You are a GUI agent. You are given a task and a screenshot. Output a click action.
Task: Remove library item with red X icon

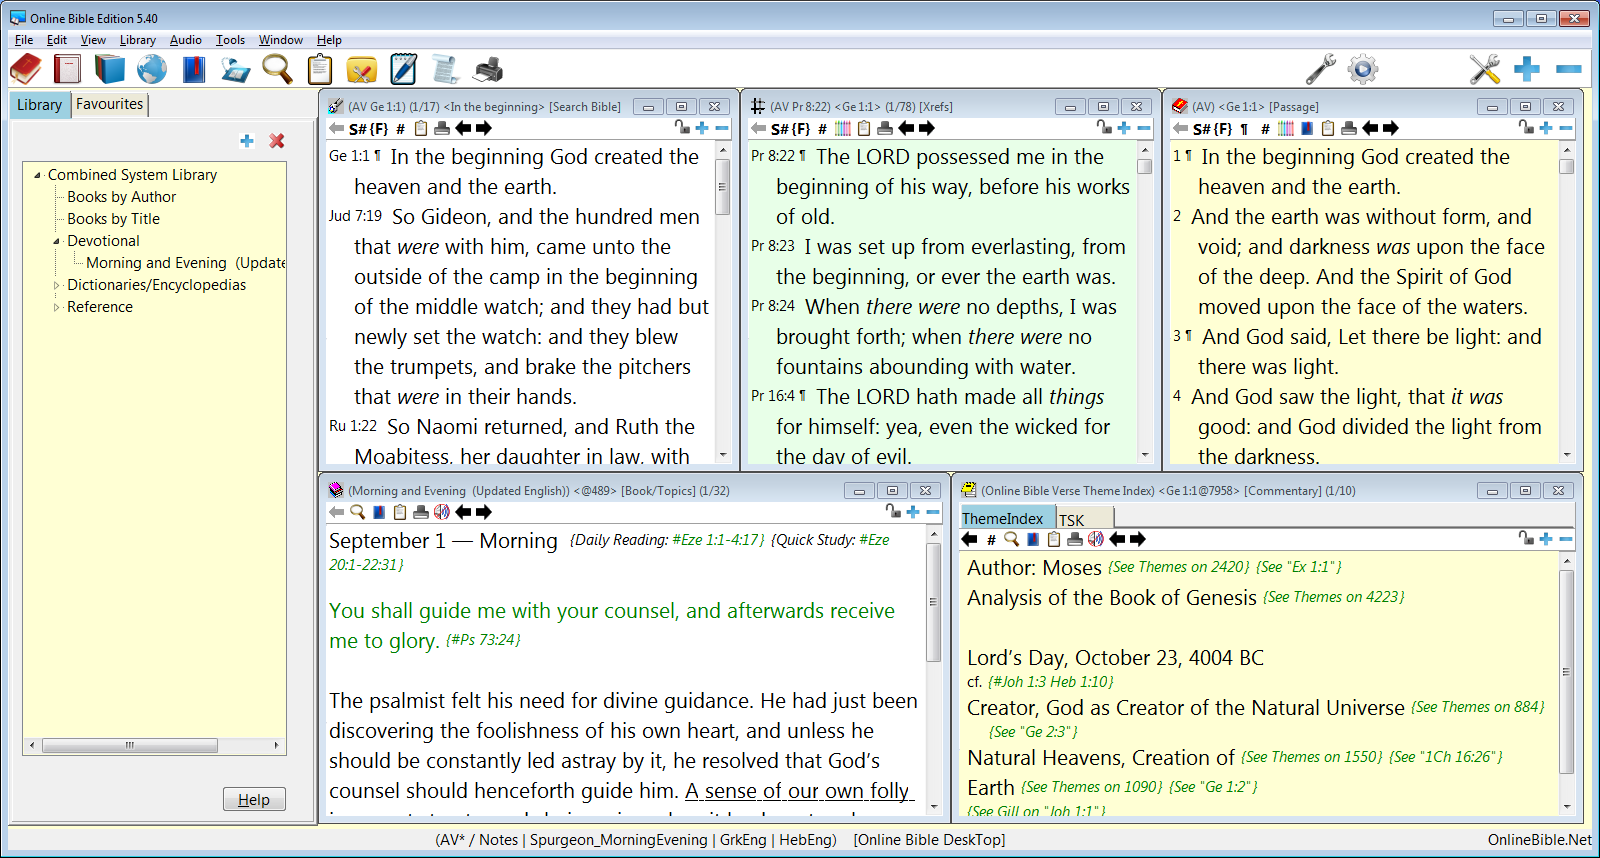click(x=277, y=141)
